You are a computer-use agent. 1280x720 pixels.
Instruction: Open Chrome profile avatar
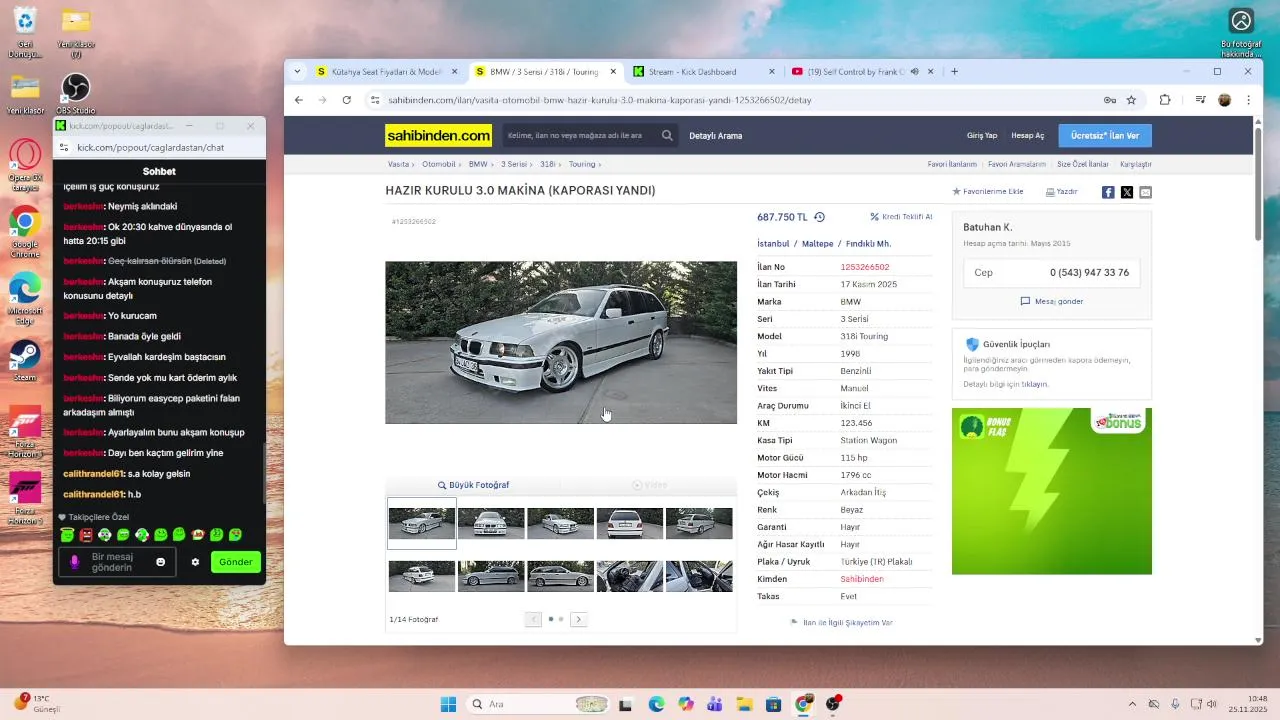pyautogui.click(x=1224, y=100)
